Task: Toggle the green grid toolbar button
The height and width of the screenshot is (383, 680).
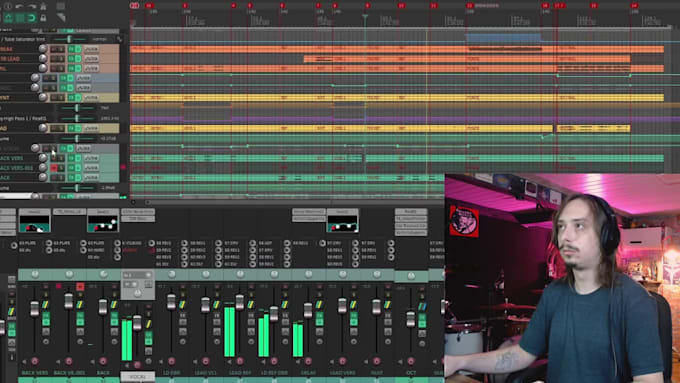Action: point(20,18)
